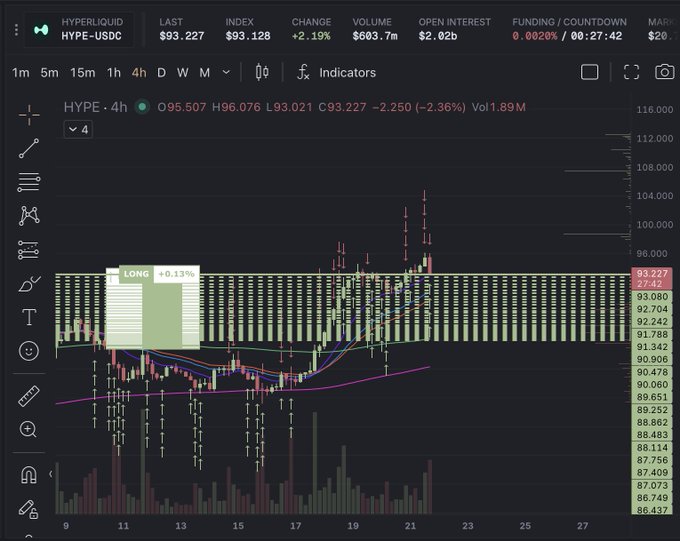Switch to 15m timeframe

click(83, 72)
